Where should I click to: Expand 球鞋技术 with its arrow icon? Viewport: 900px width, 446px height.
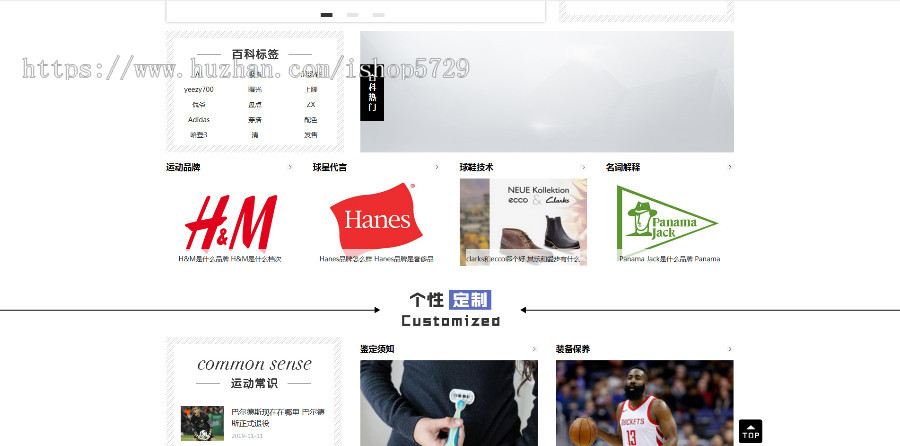tap(583, 167)
